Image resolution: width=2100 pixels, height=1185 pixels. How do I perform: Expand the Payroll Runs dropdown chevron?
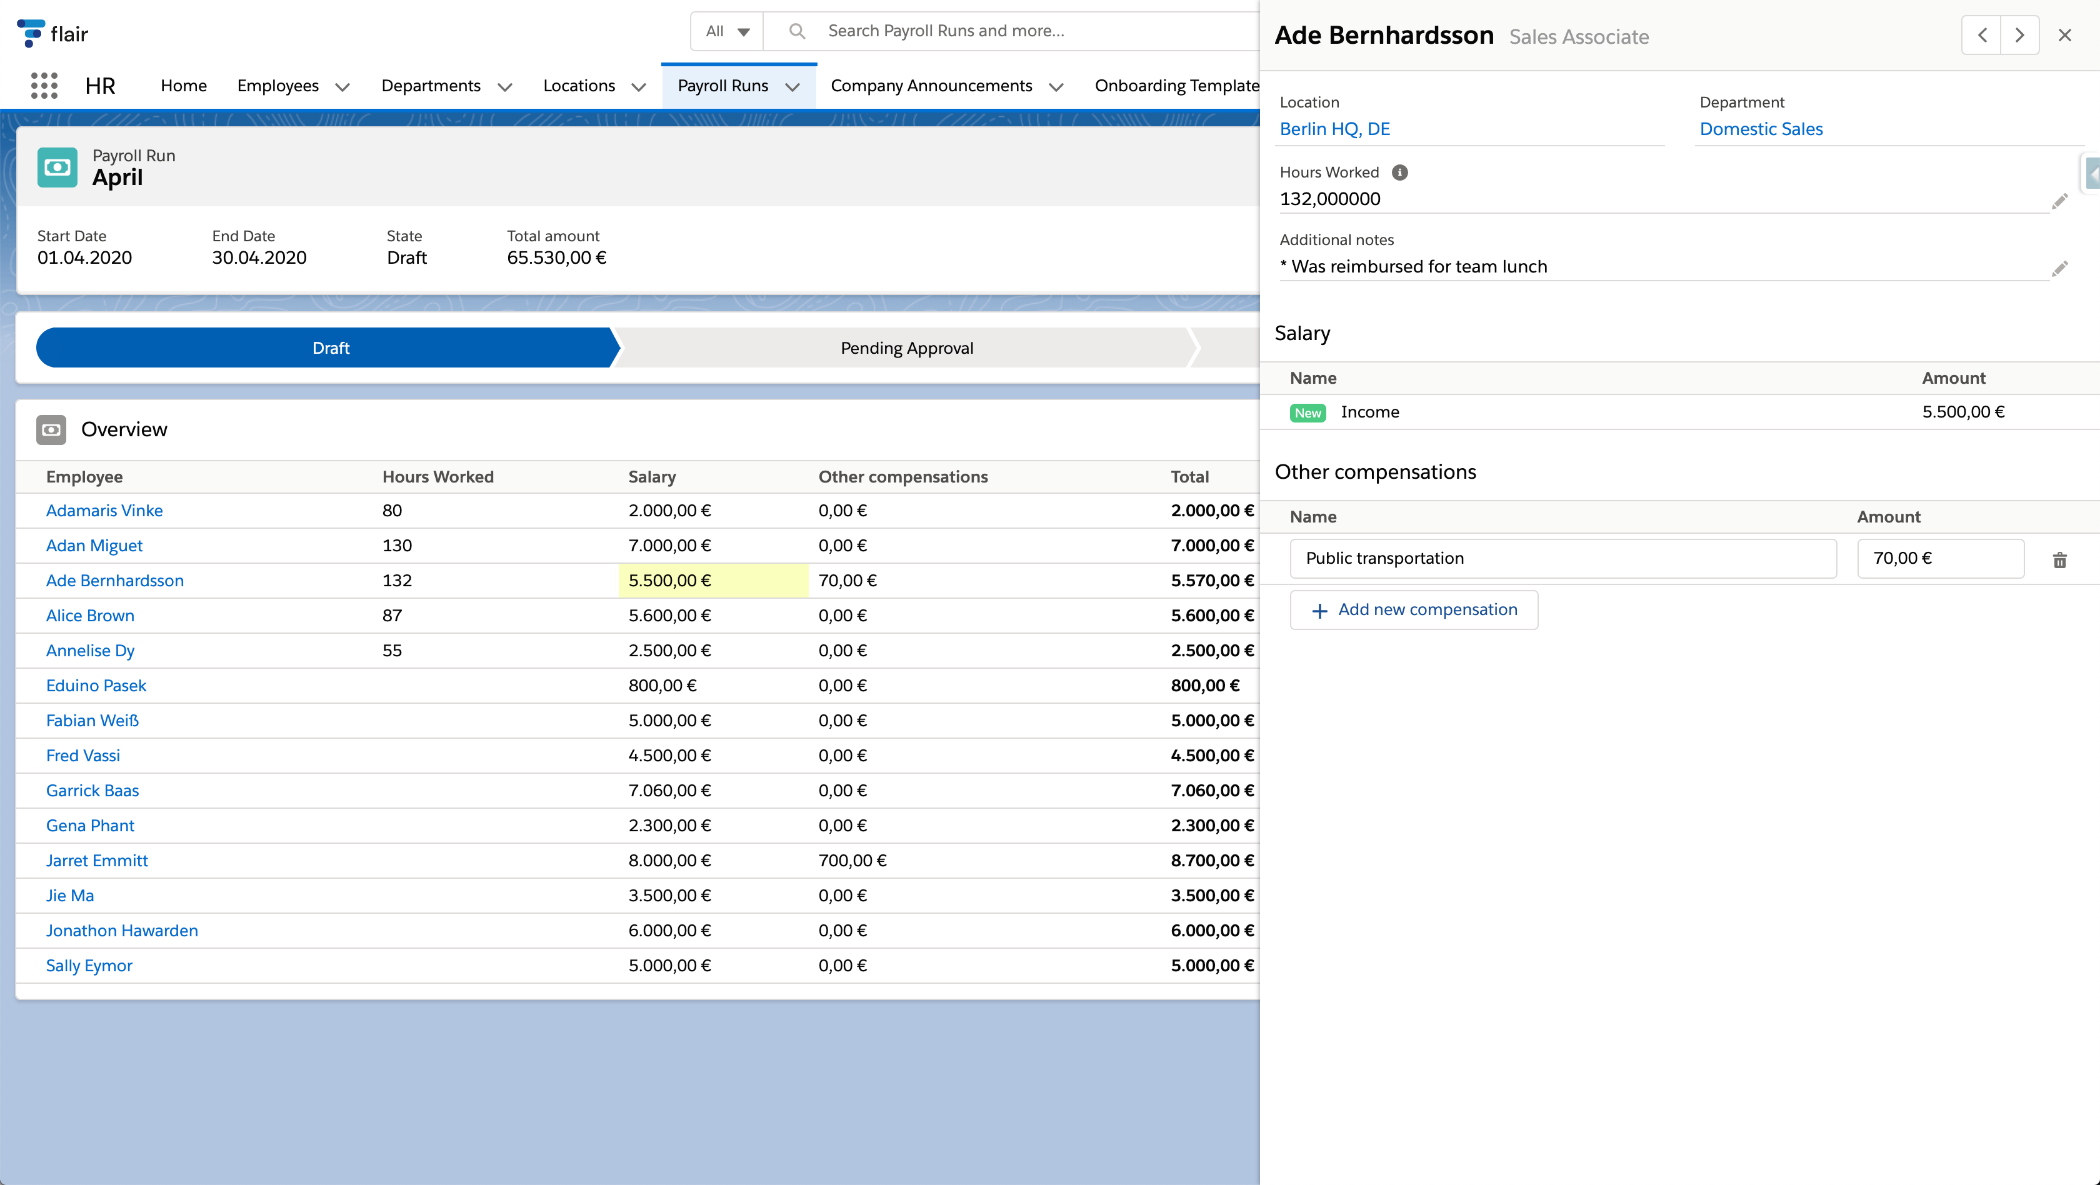pyautogui.click(x=793, y=86)
